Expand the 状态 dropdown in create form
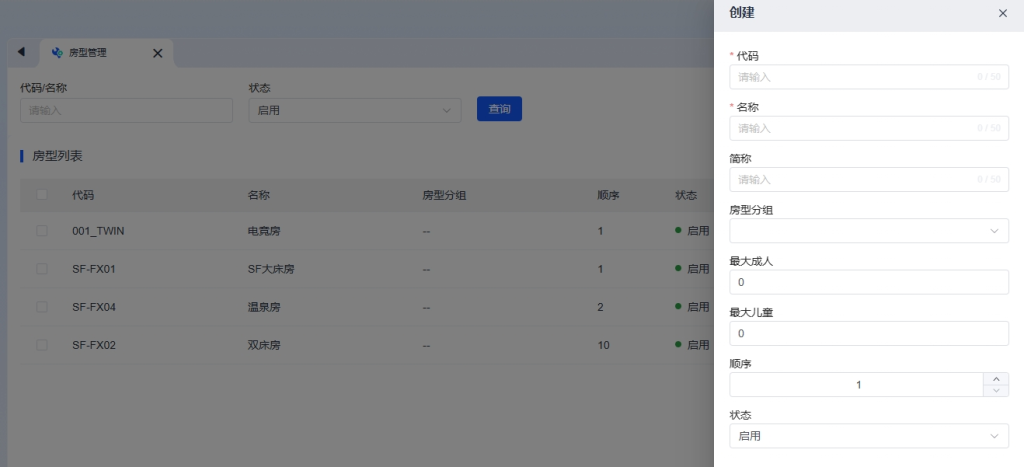The height and width of the screenshot is (467, 1024). [x=868, y=436]
